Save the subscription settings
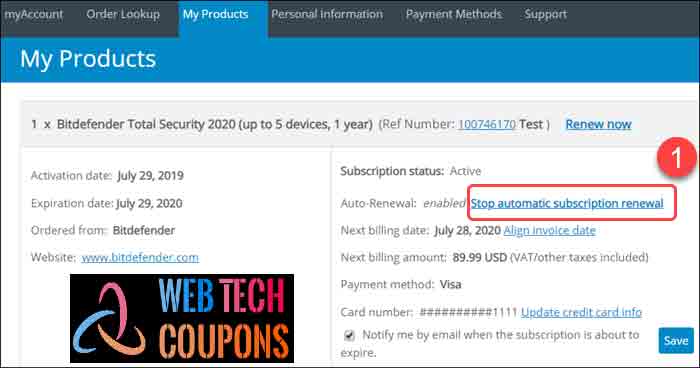This screenshot has height=368, width=700. (x=676, y=341)
